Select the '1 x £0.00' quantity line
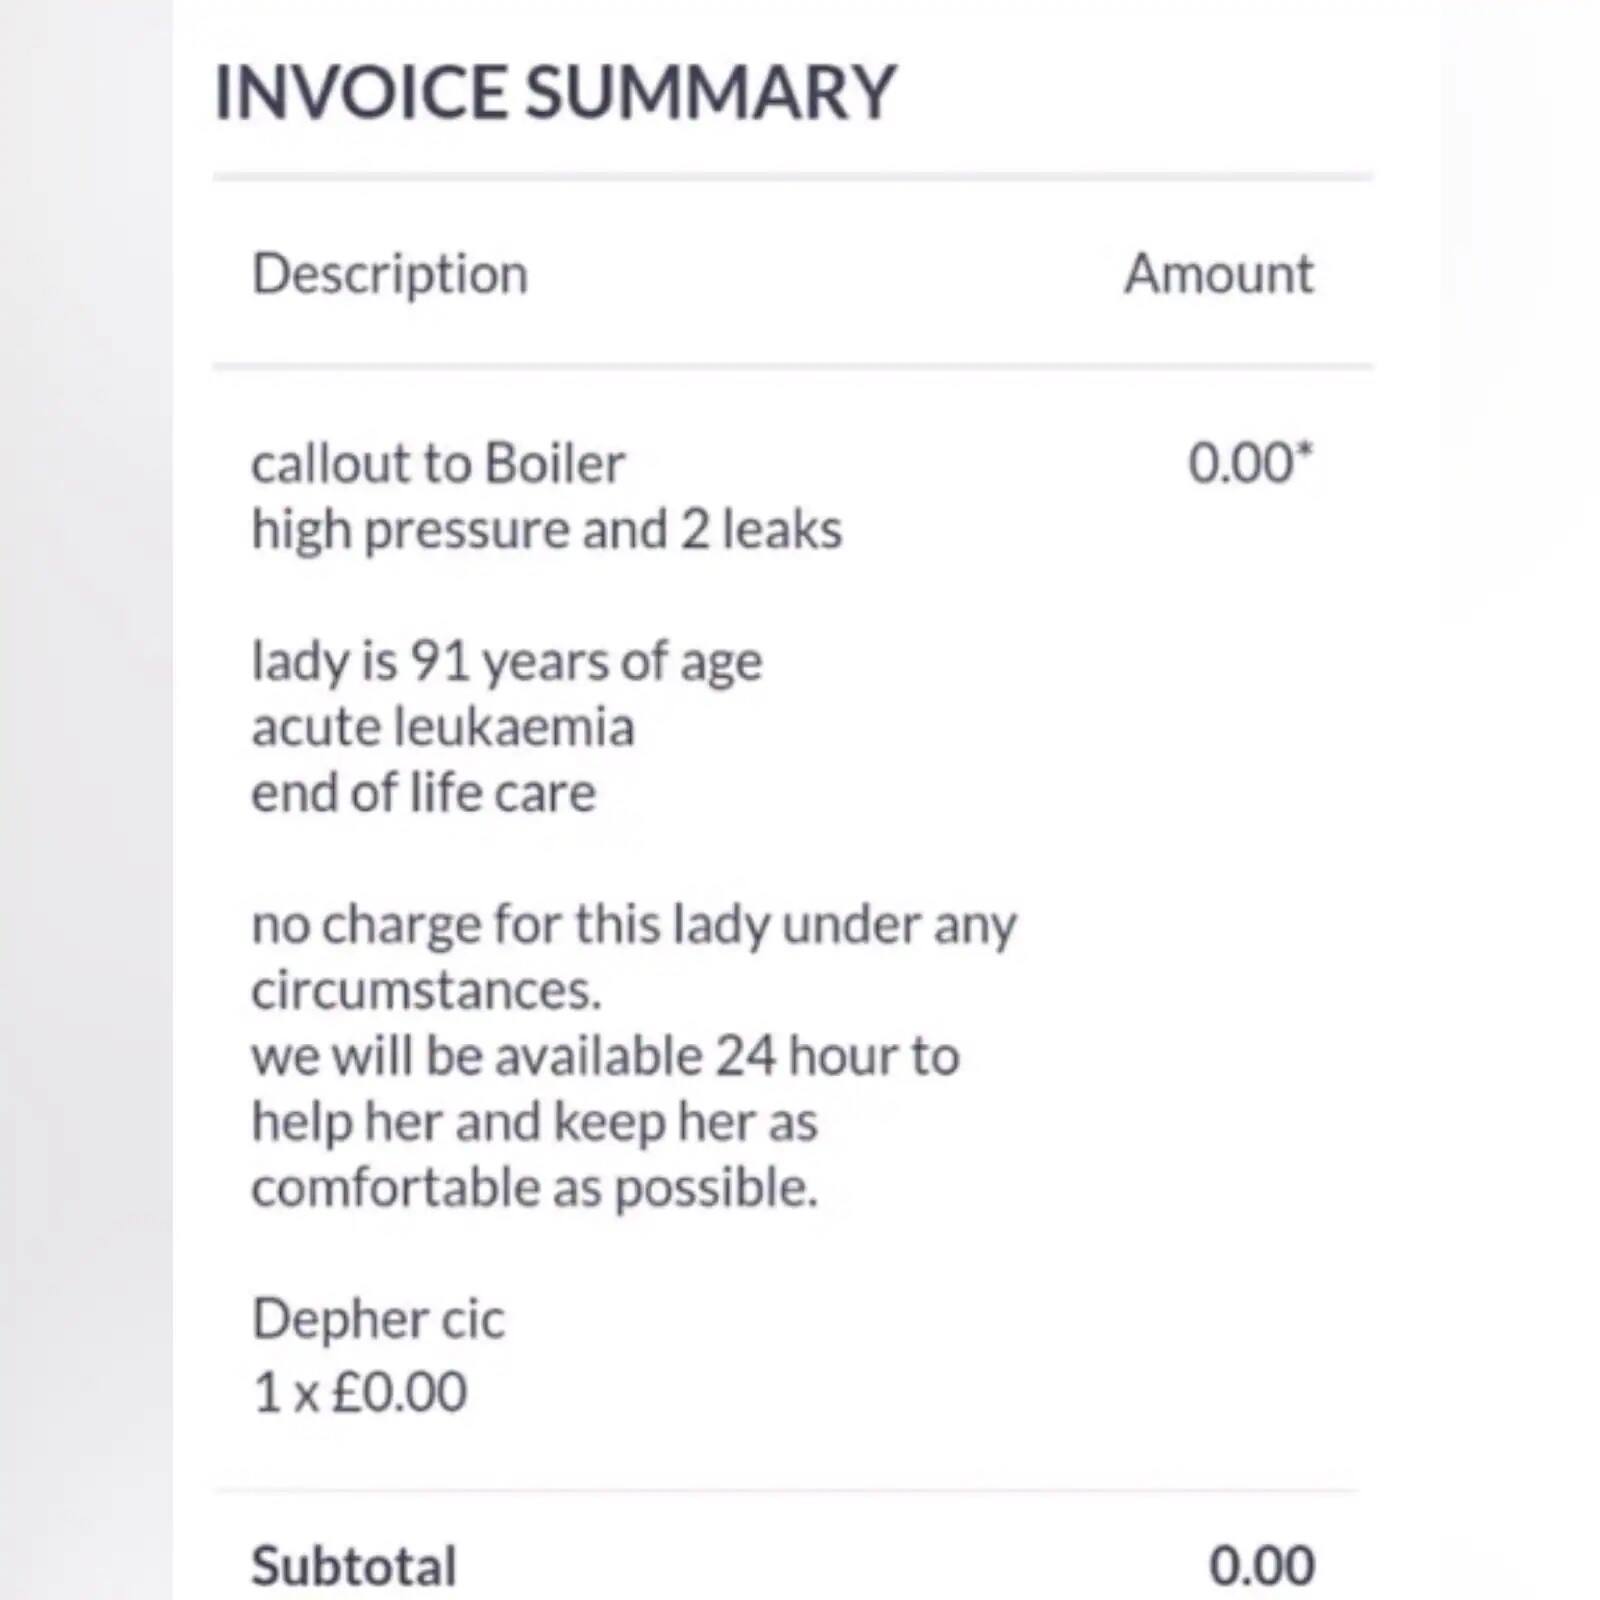1600x1600 pixels. (359, 1392)
